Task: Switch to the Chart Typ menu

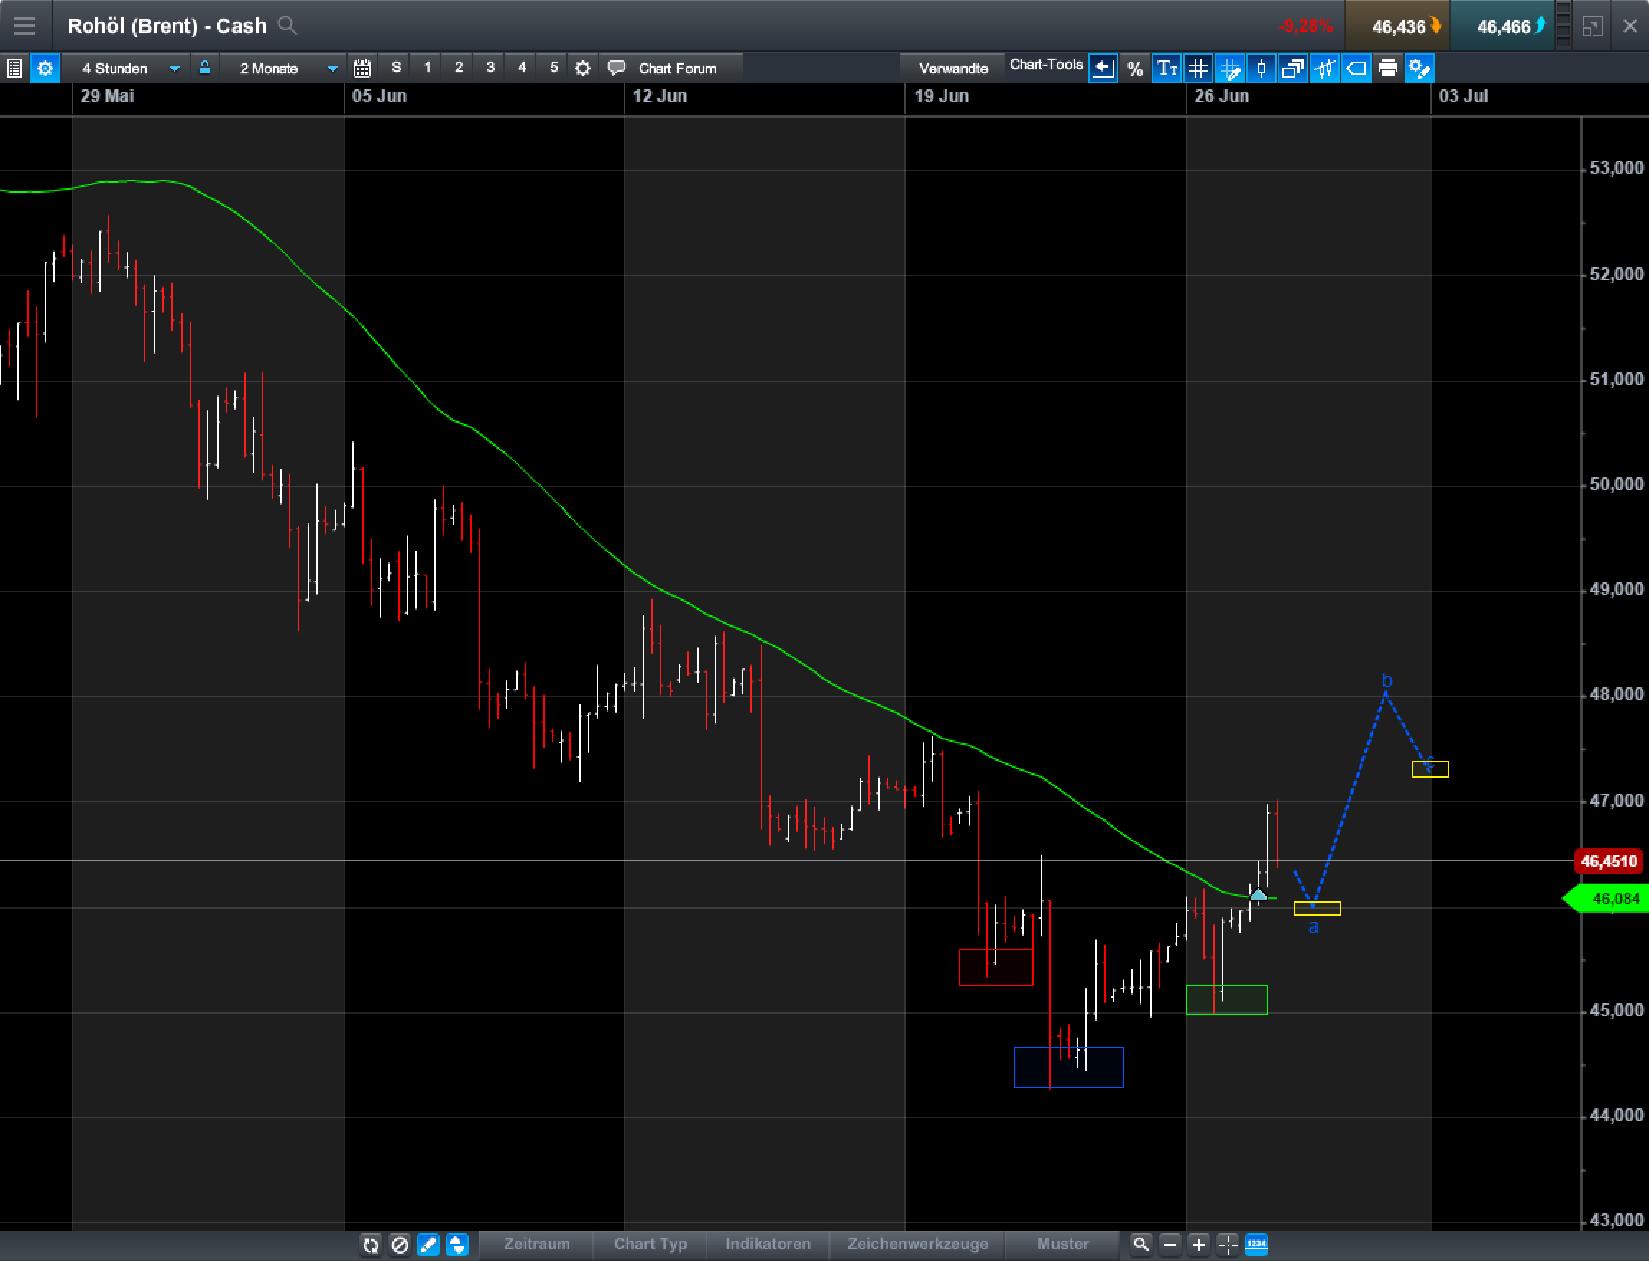Action: pos(650,1245)
